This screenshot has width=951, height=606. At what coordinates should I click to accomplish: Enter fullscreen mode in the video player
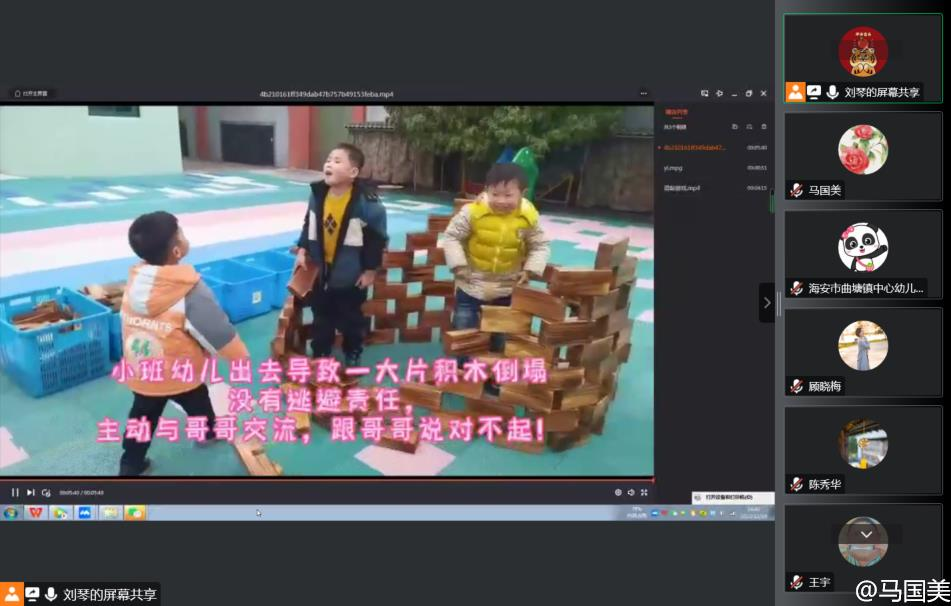644,492
